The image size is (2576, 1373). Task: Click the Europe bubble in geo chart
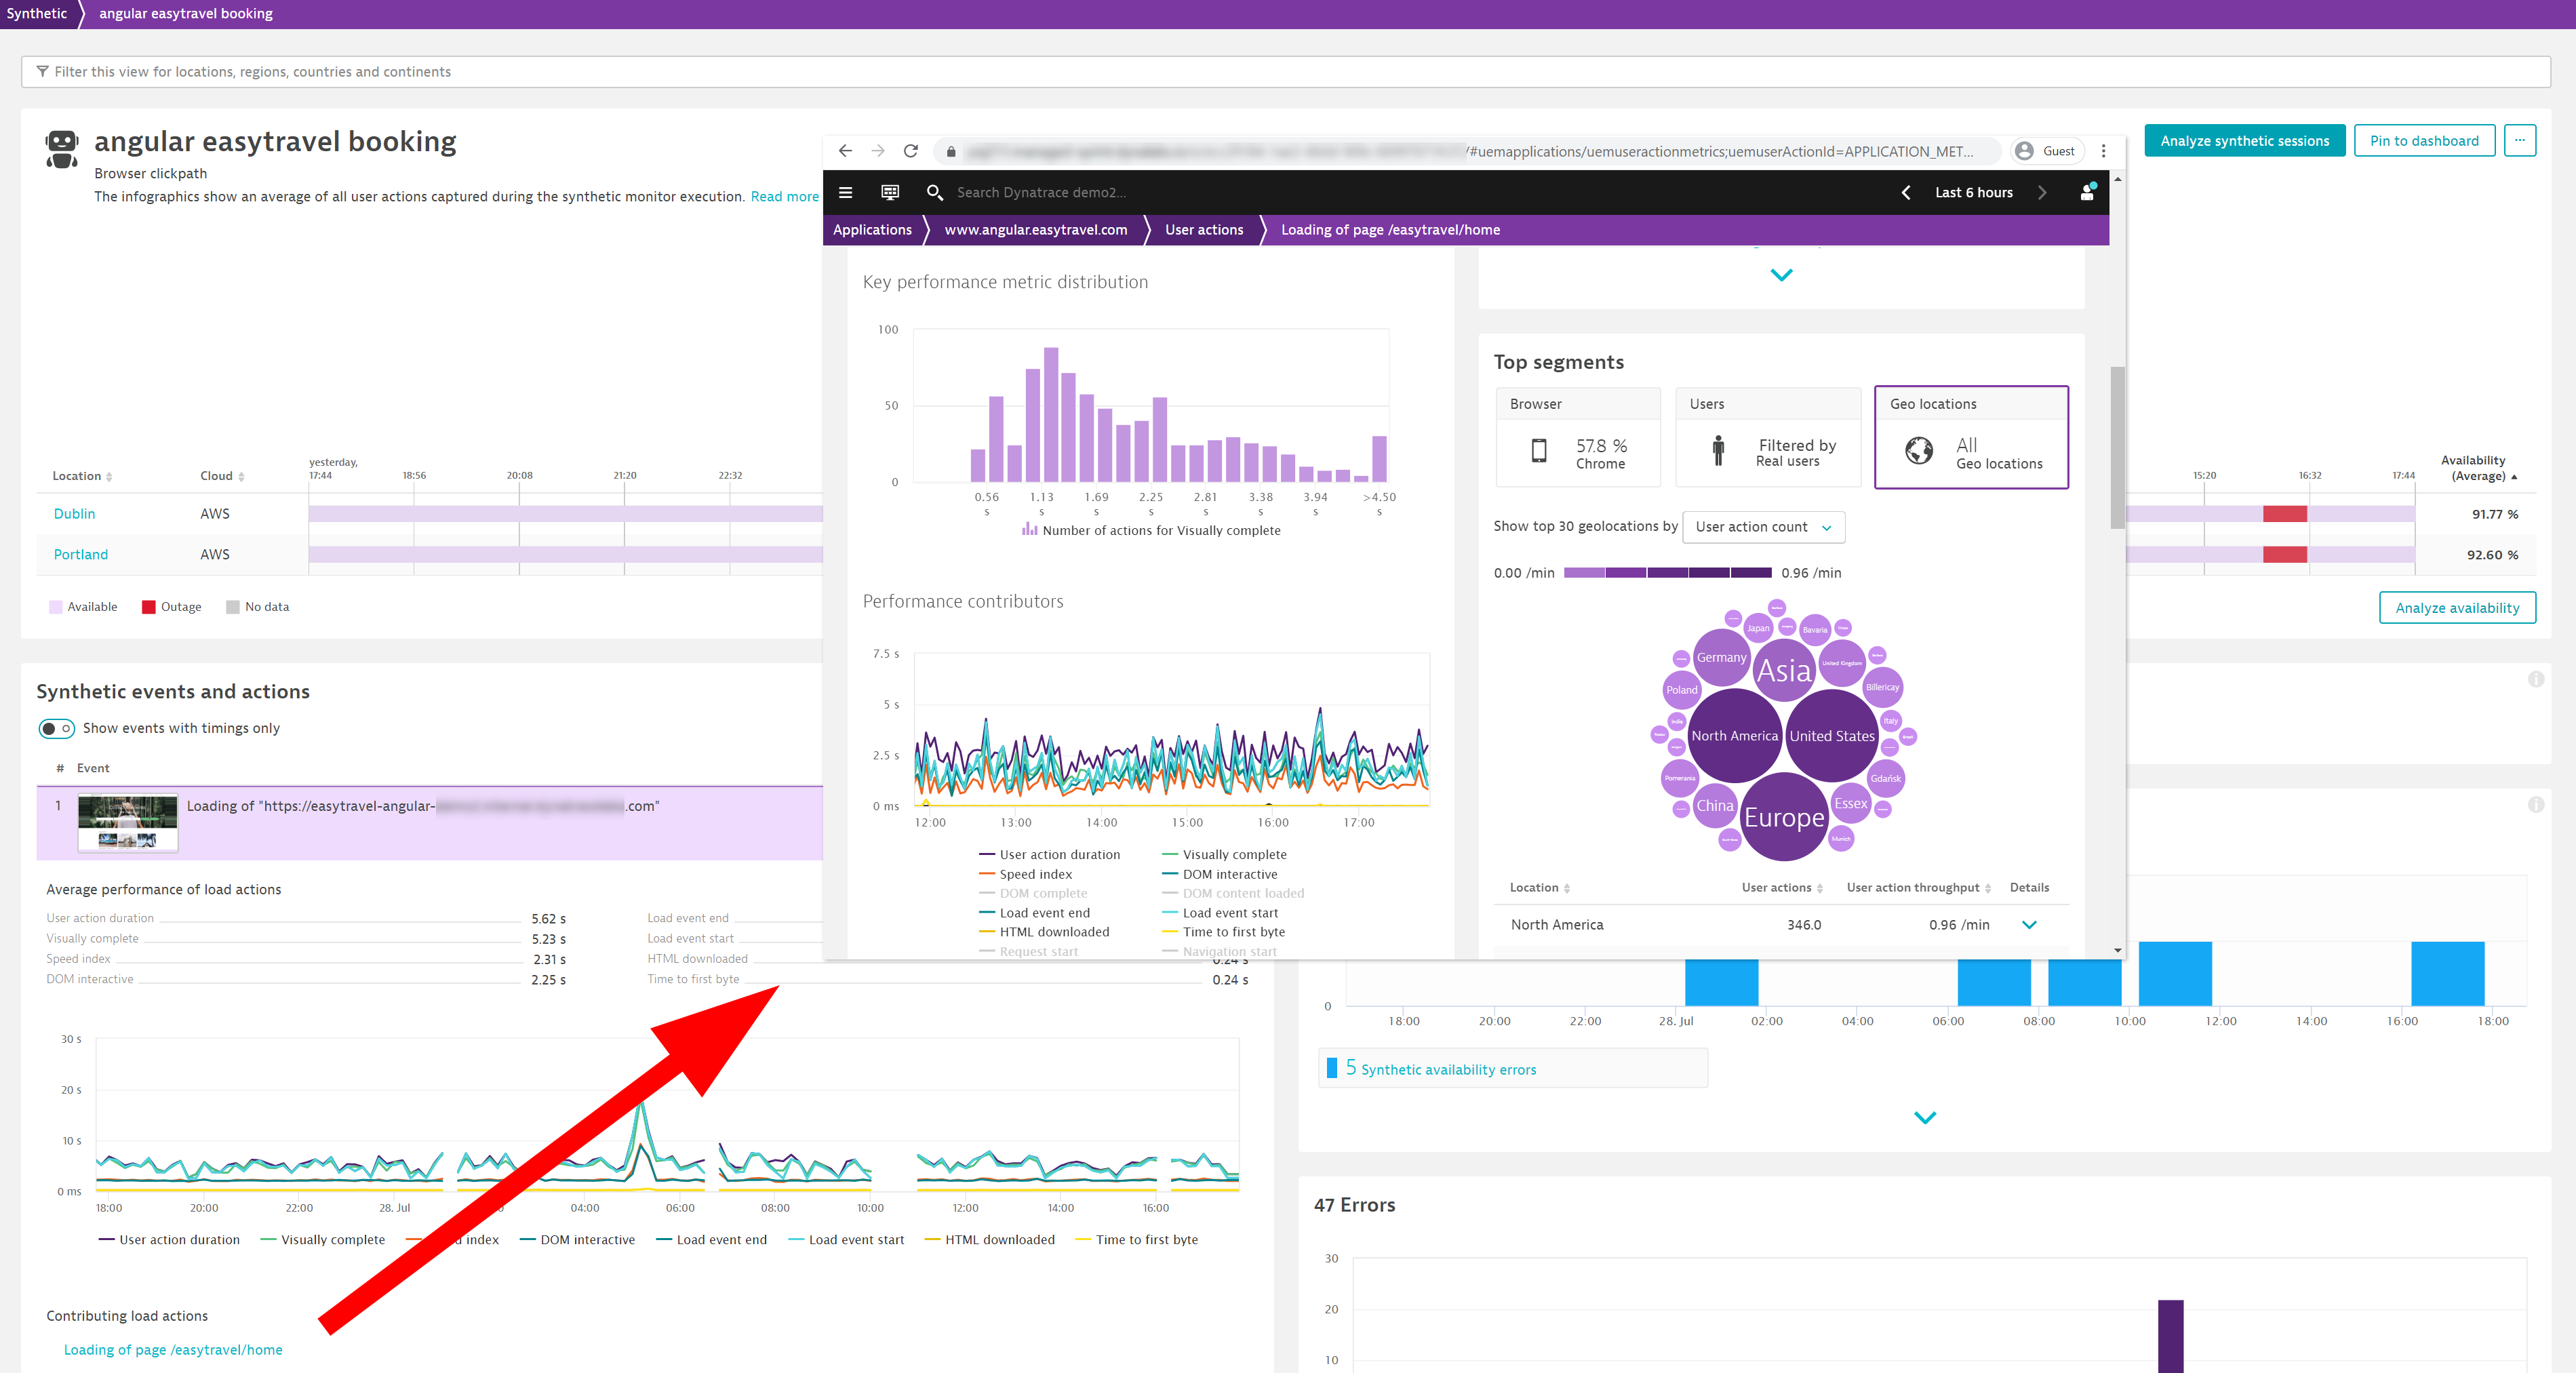[1783, 817]
